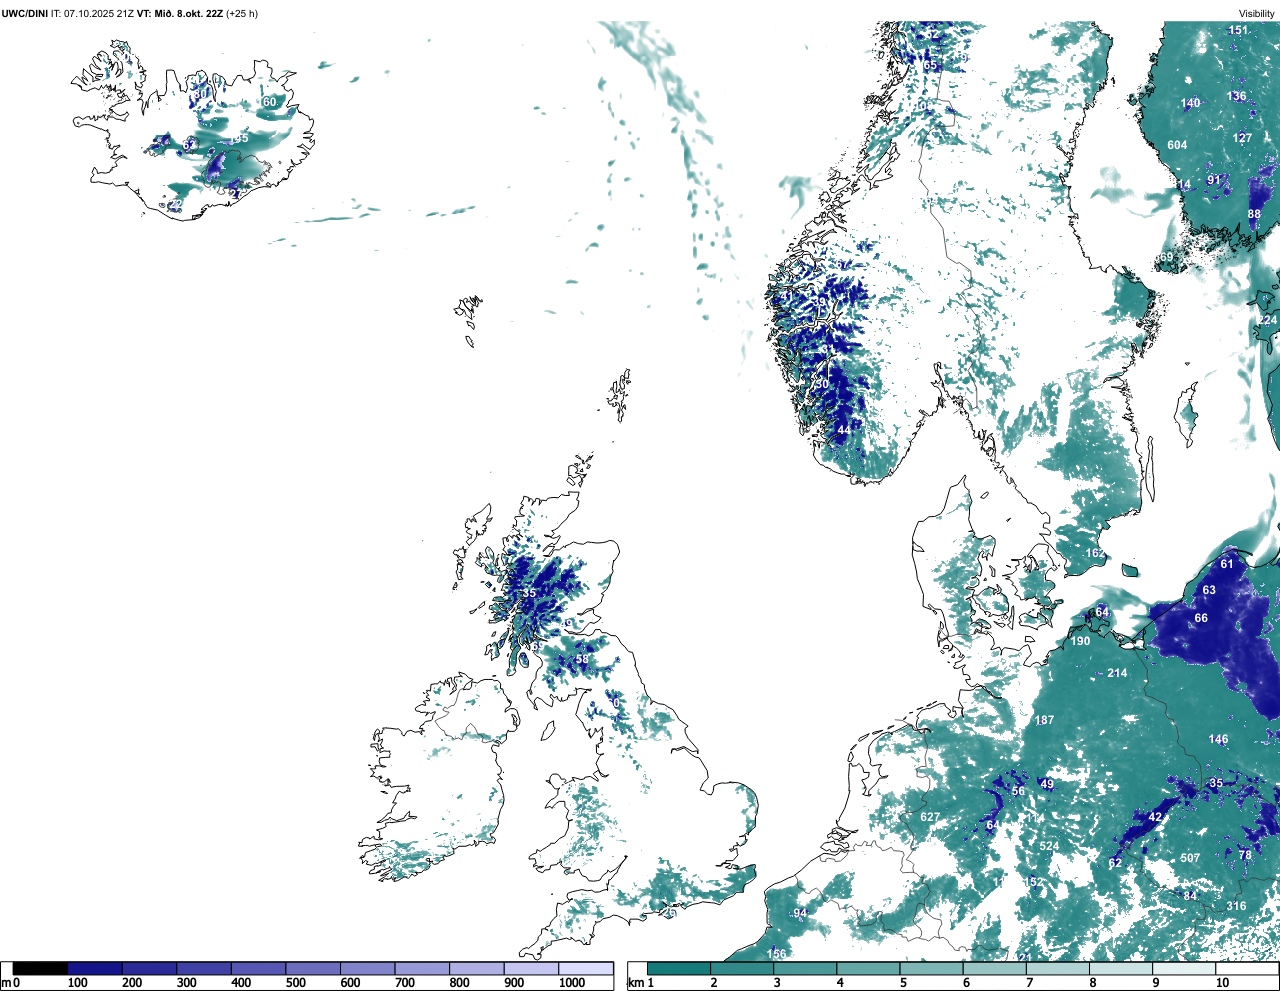
Task: Click visibility value 127 in Finland
Action: pos(1242,138)
